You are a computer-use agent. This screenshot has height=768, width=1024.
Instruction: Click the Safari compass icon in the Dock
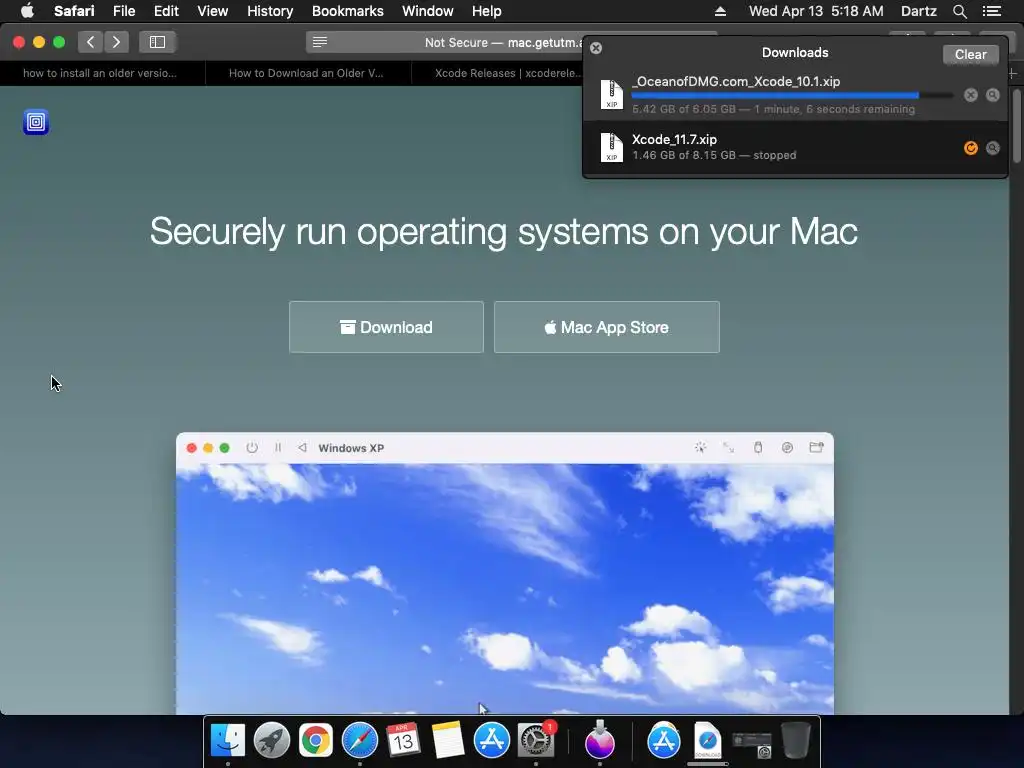(360, 741)
